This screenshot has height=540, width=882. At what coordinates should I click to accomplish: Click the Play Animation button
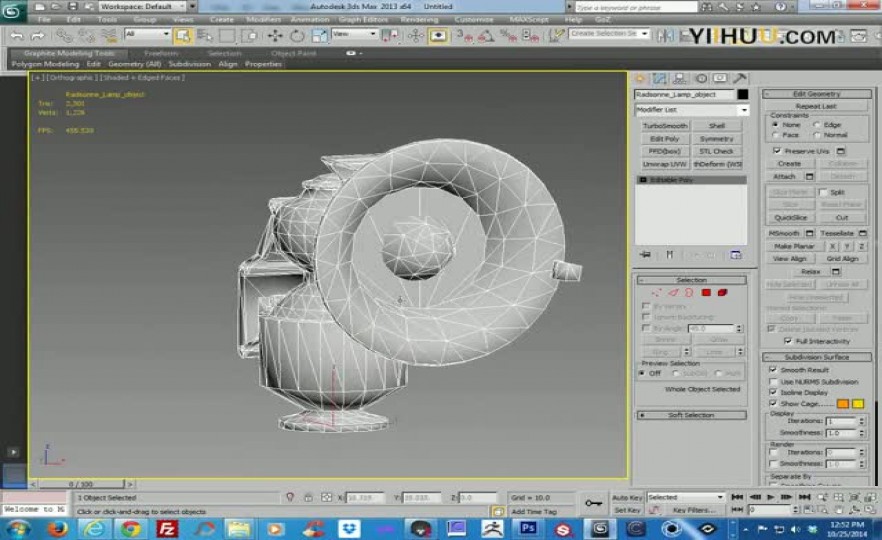coord(771,497)
